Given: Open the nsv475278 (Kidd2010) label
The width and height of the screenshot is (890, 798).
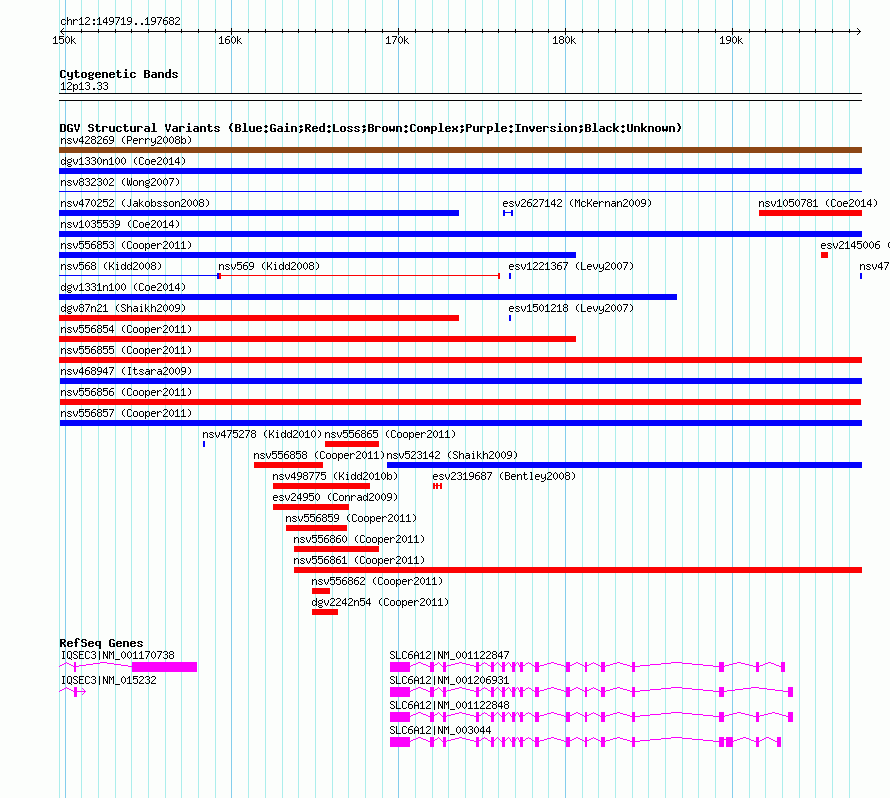Looking at the screenshot, I should click(x=262, y=434).
